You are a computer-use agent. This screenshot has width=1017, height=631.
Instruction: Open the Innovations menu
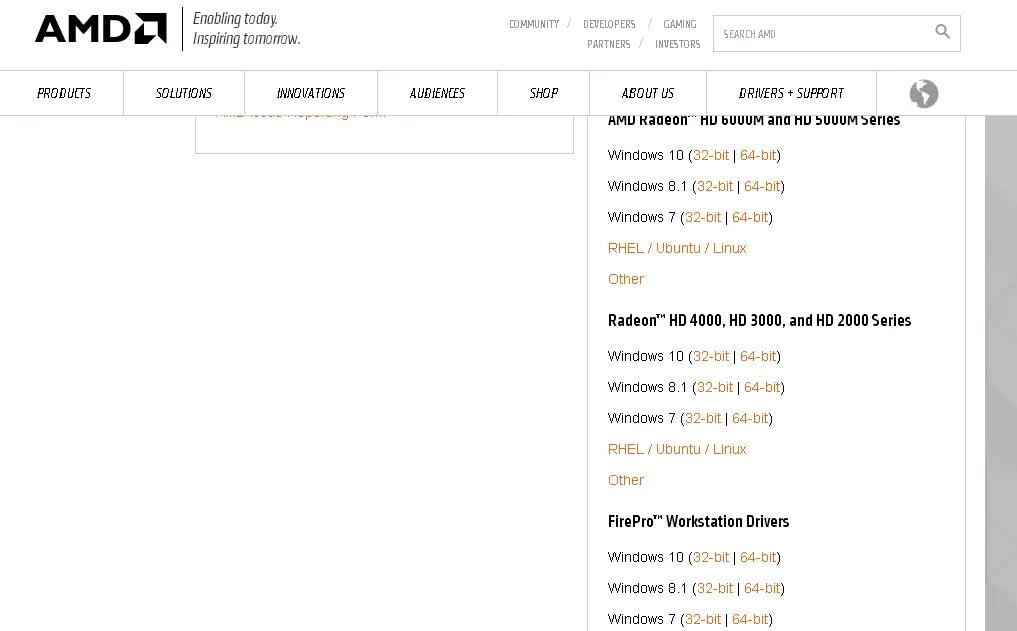pyautogui.click(x=311, y=93)
